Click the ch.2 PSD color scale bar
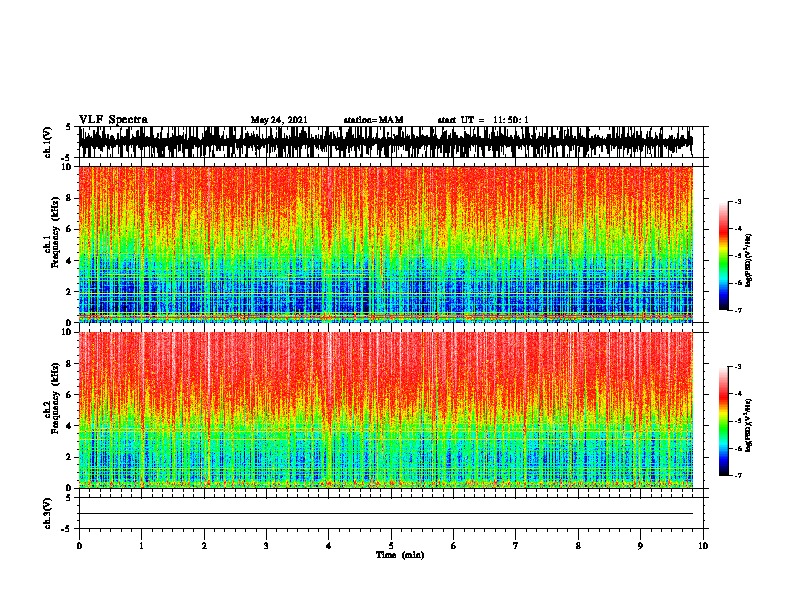The width and height of the screenshot is (792, 612). coord(724,421)
